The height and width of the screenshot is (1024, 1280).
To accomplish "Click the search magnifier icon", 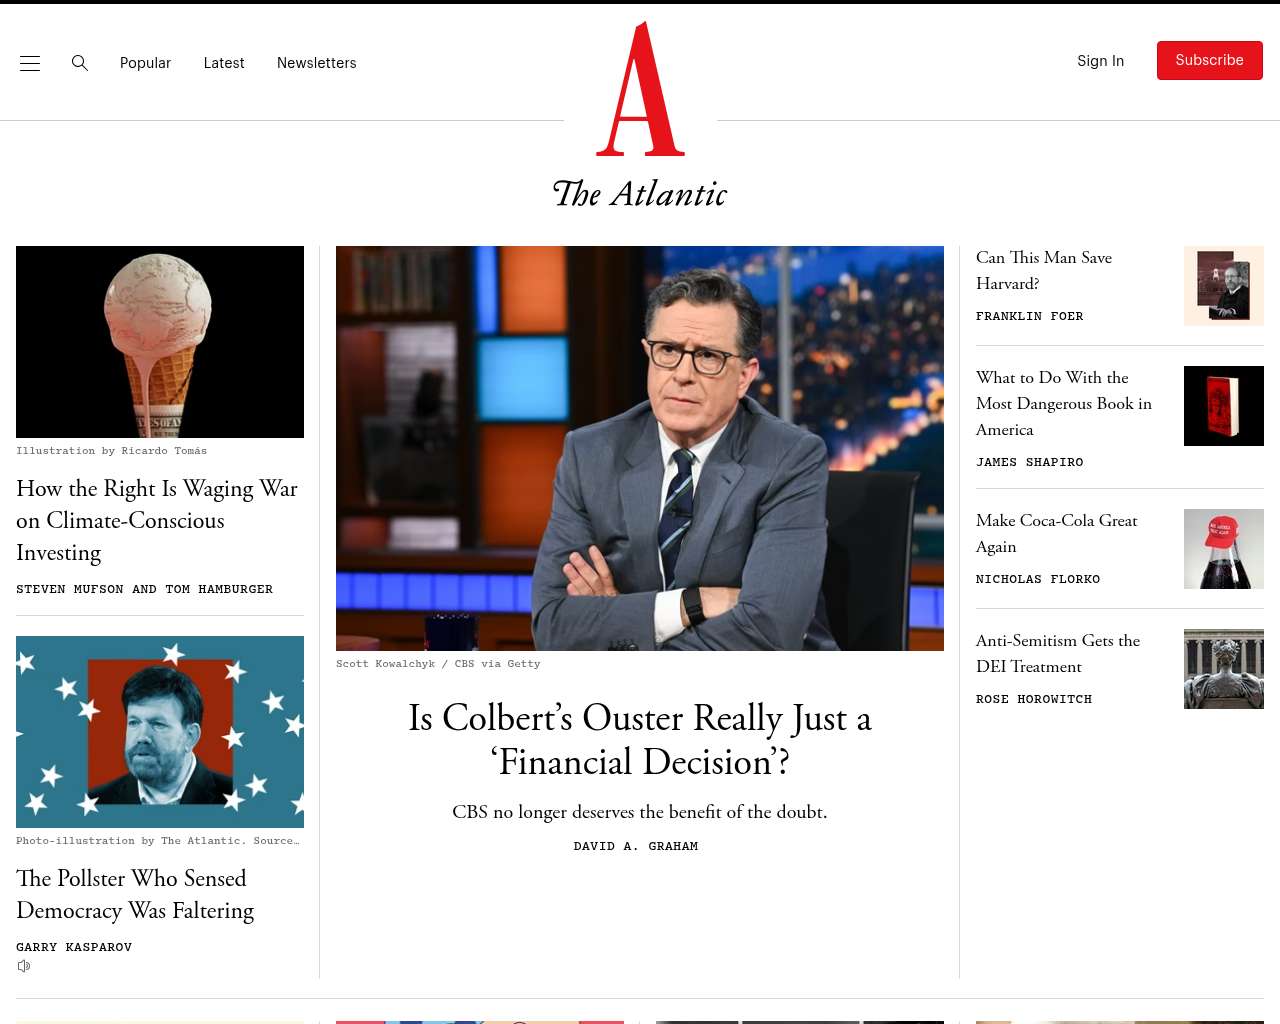I will [x=80, y=63].
